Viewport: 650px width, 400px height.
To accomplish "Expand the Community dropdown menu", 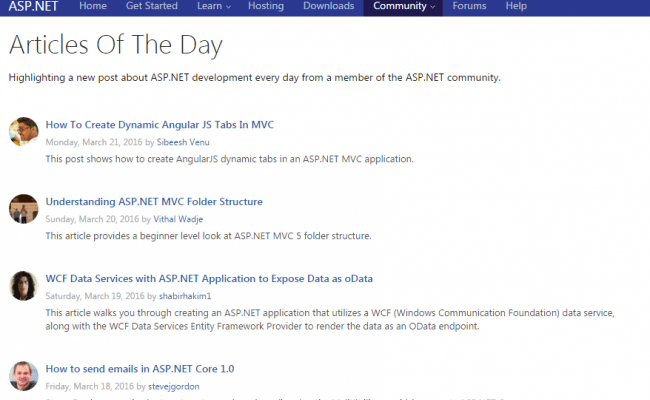I will 403,7.
